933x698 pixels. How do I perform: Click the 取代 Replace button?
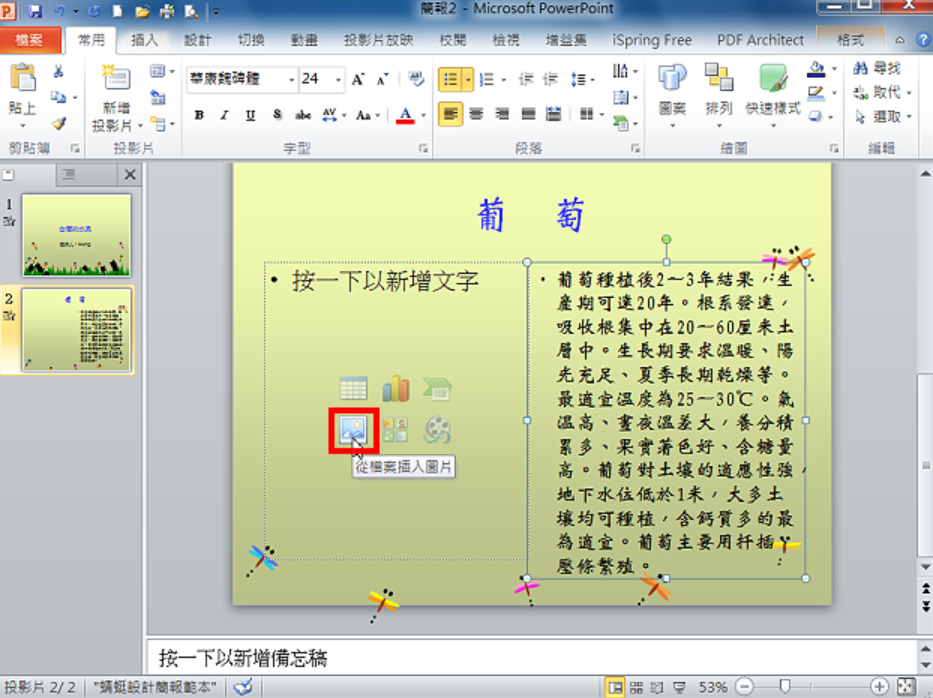[882, 92]
